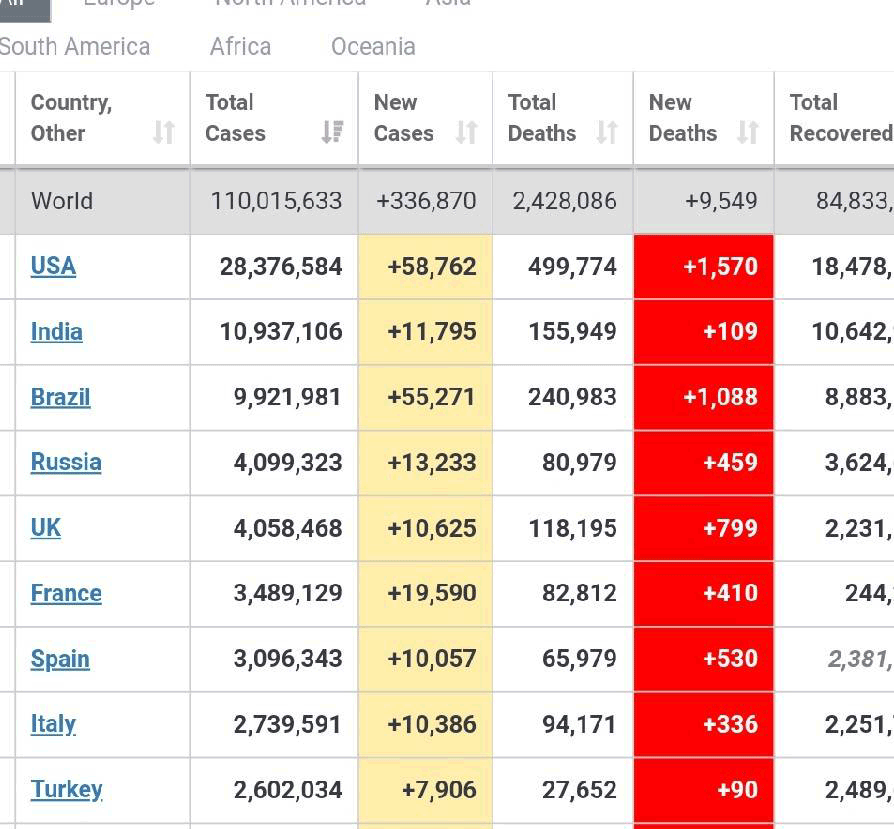Open the India country link

(56, 332)
